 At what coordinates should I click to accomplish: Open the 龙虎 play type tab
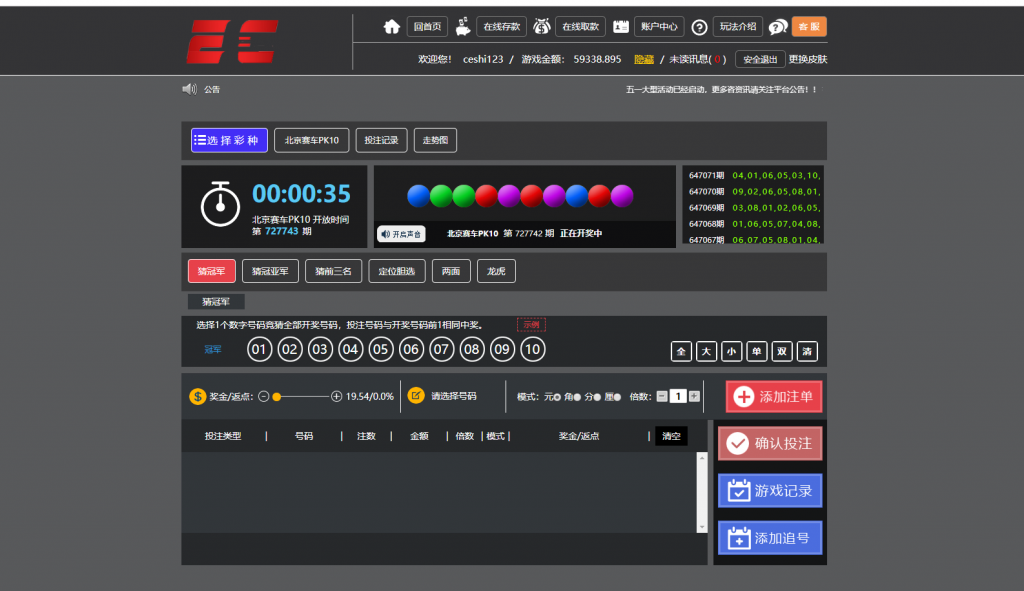[495, 271]
